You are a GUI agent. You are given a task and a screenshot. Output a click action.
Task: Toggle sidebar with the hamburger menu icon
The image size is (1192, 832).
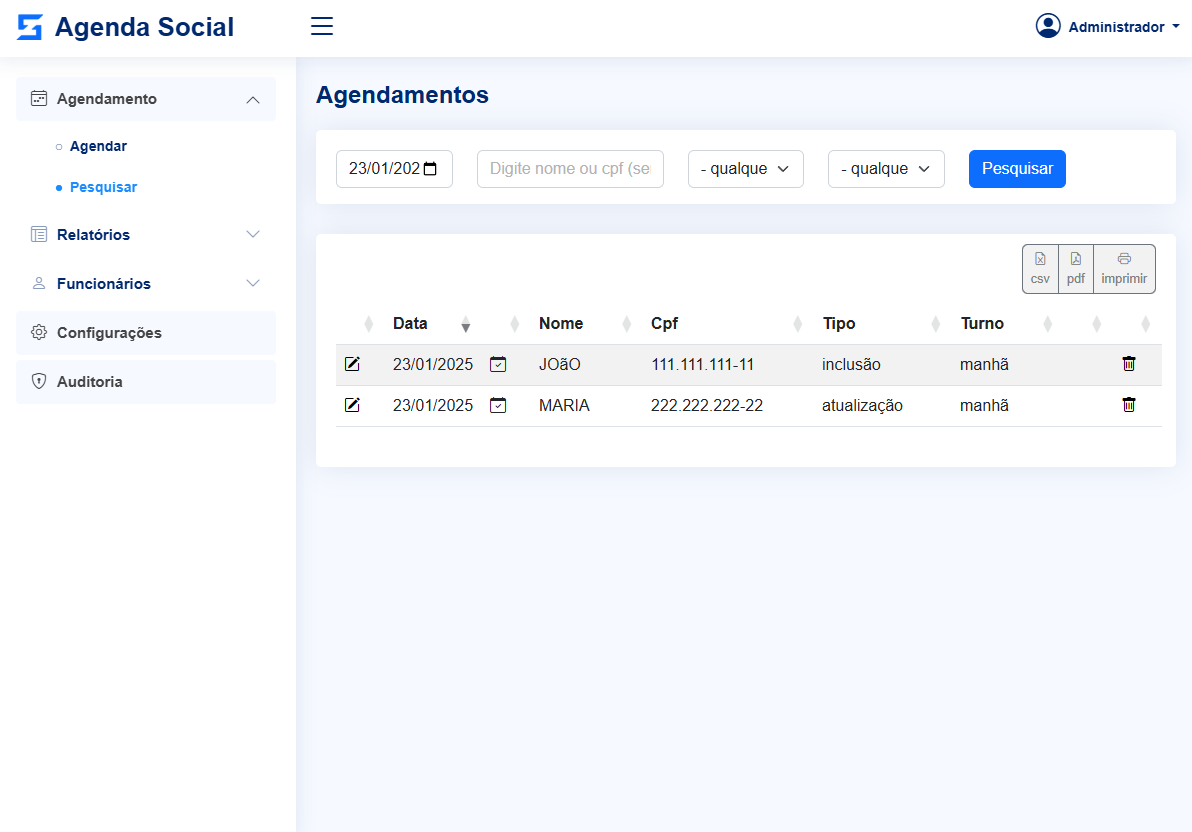tap(322, 27)
